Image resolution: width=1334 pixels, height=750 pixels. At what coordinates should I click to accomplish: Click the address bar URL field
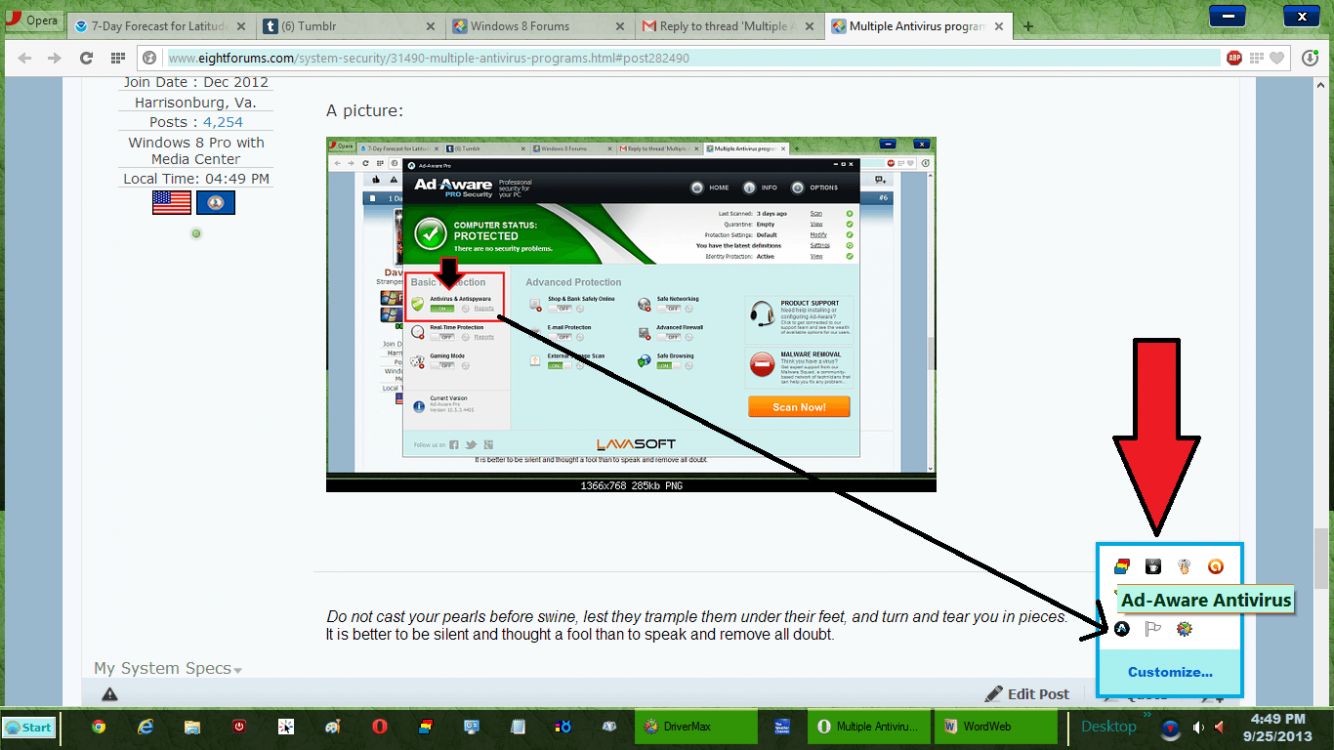tap(690, 58)
